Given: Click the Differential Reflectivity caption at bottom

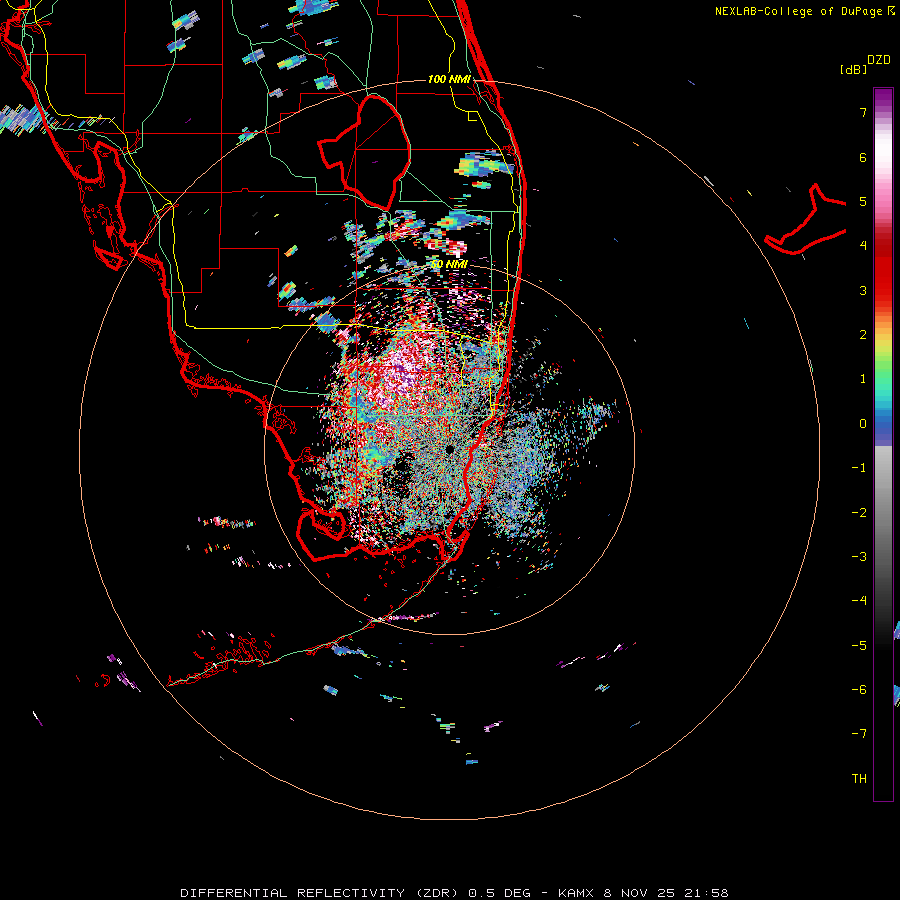Looking at the screenshot, I should point(455,893).
